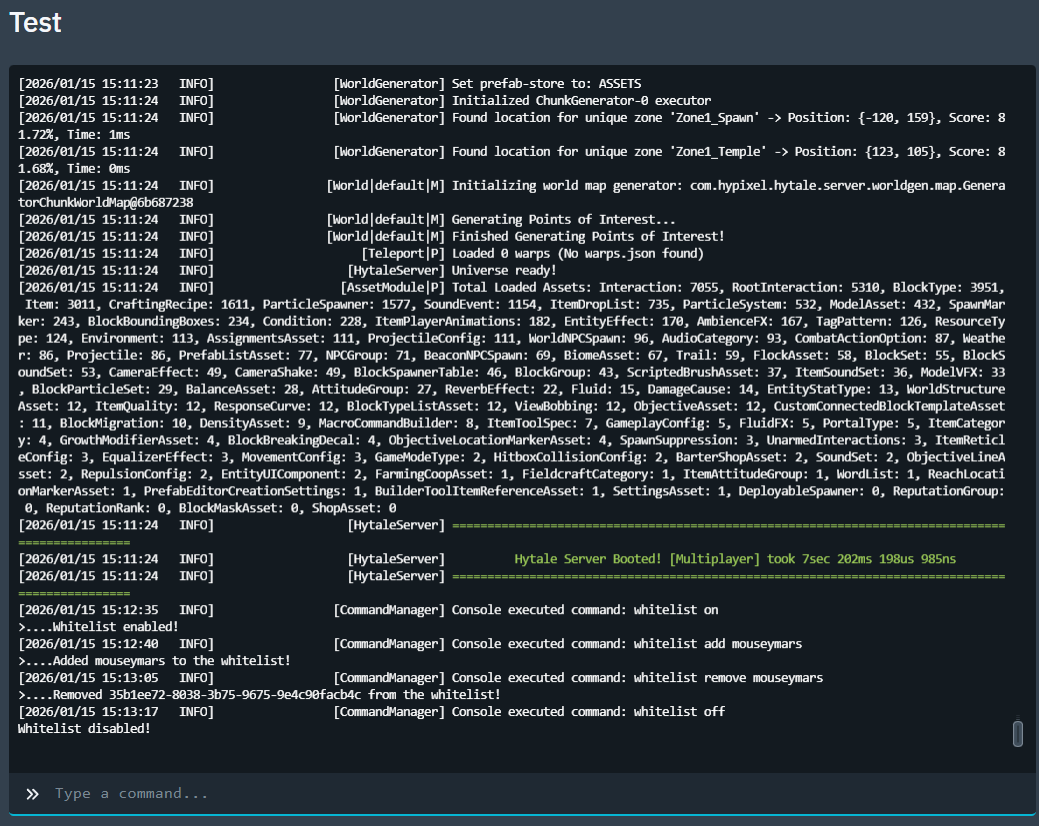Click the "whitelist off" command log line

(588, 712)
